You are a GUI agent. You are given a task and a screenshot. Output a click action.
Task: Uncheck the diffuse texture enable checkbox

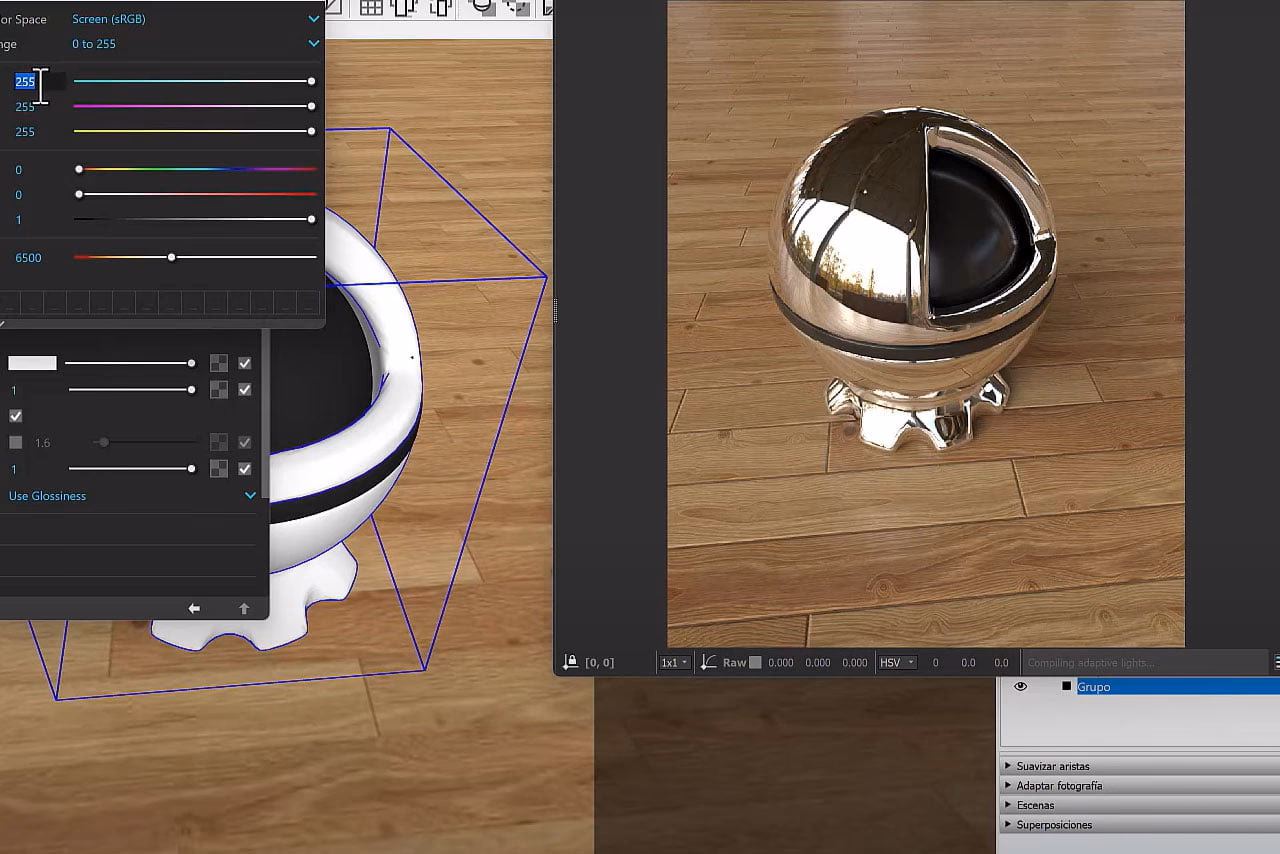(x=245, y=363)
